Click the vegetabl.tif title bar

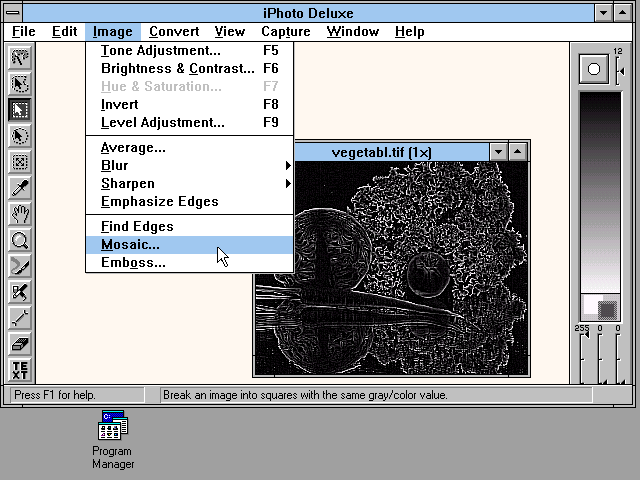(391, 152)
